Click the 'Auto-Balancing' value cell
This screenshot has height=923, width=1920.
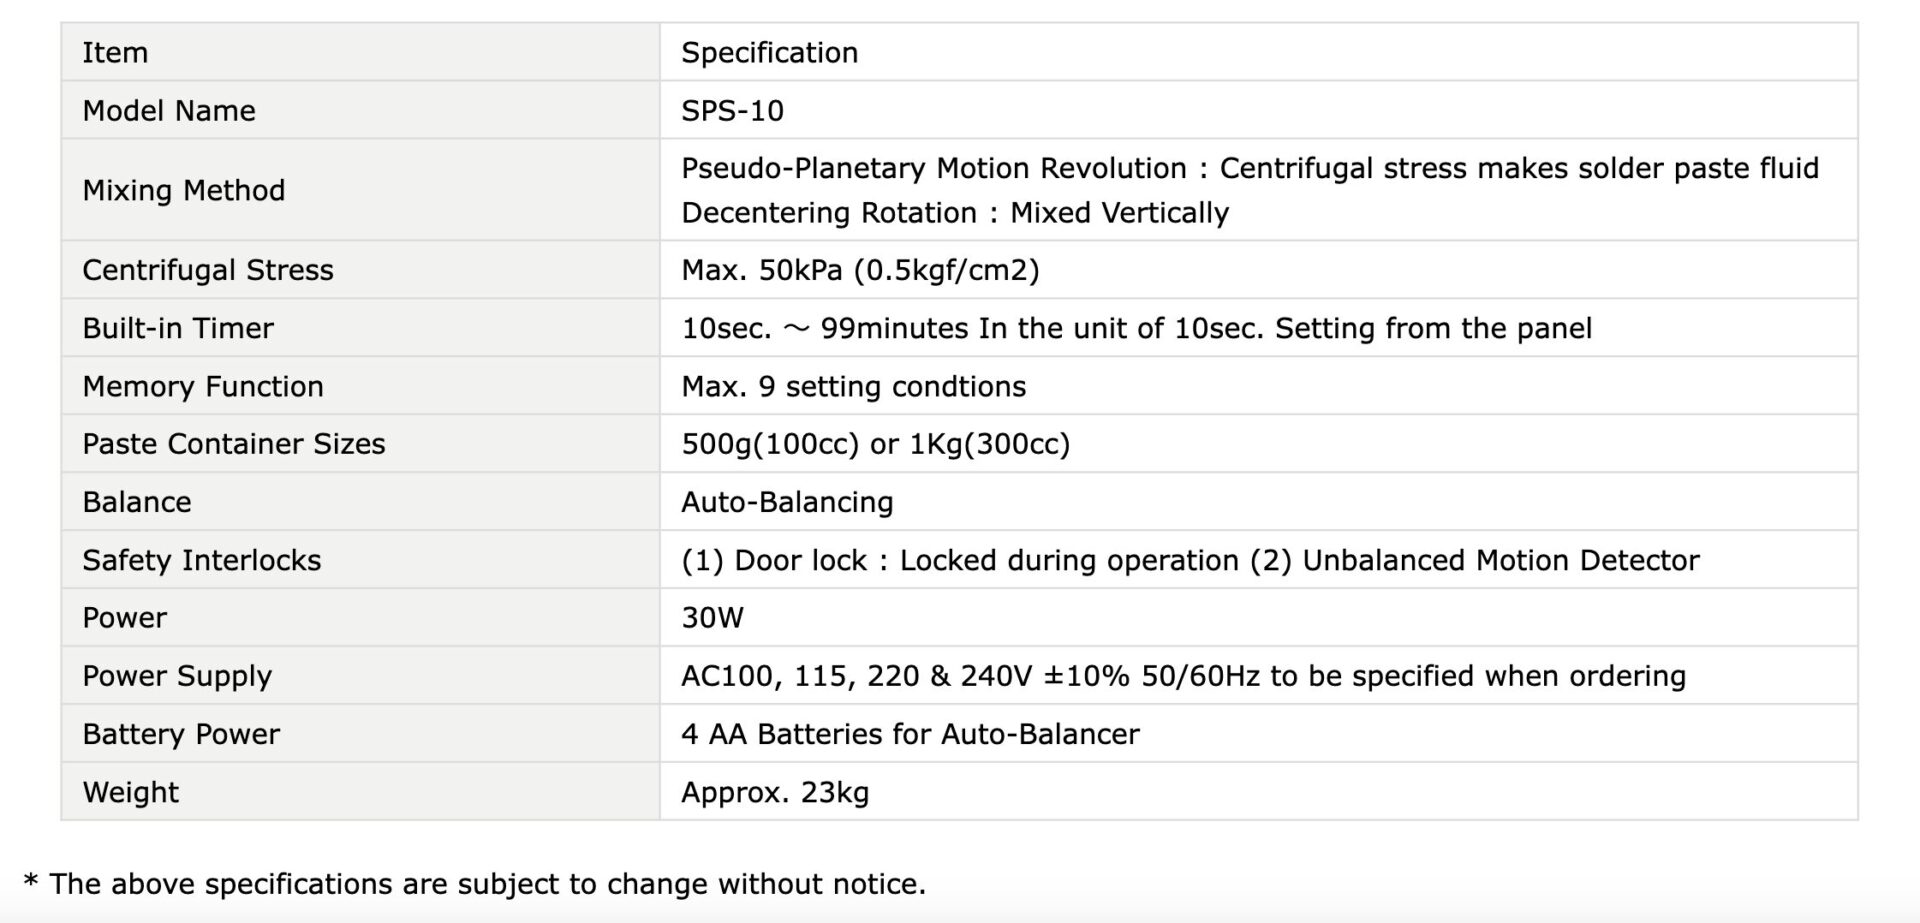(1259, 502)
